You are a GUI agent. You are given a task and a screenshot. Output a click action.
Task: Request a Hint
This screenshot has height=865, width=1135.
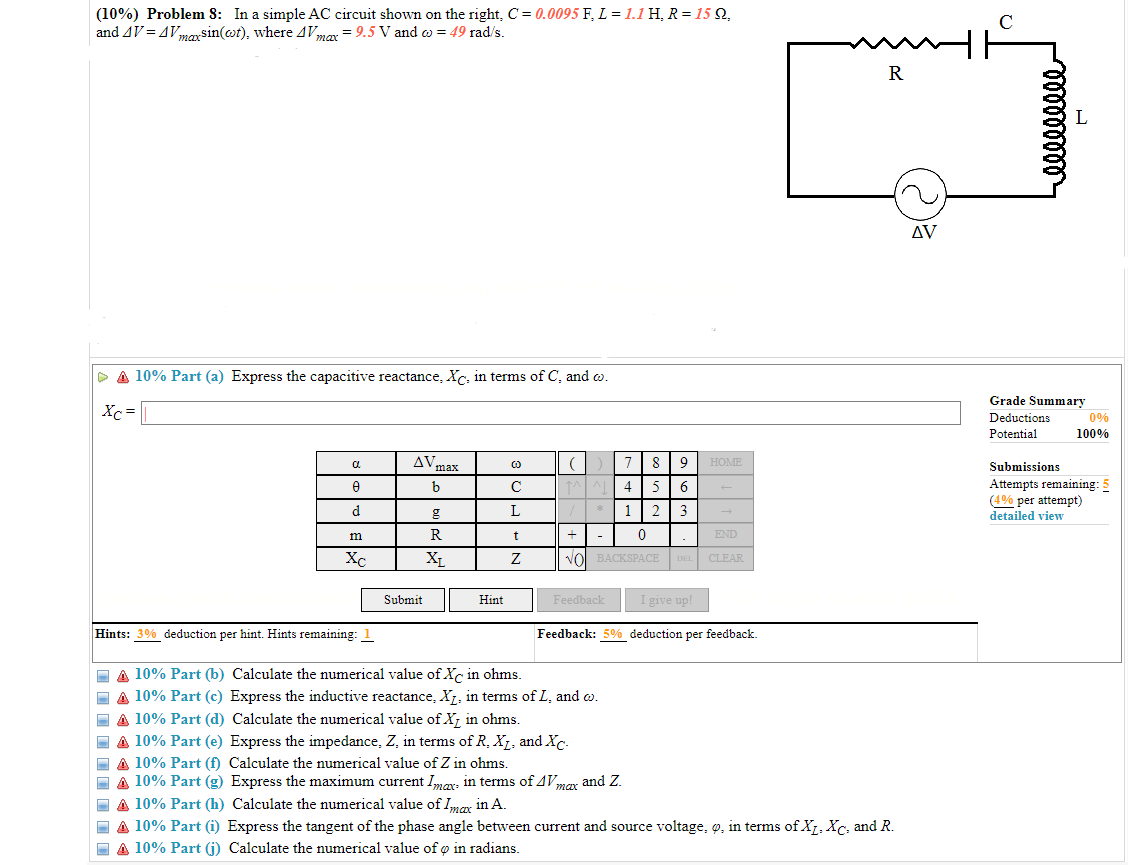[x=491, y=600]
